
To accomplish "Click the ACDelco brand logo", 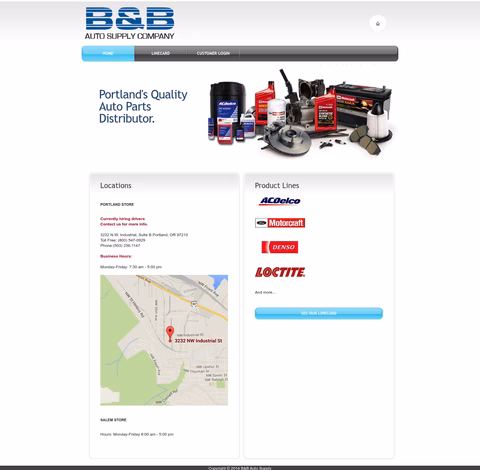I will [280, 201].
